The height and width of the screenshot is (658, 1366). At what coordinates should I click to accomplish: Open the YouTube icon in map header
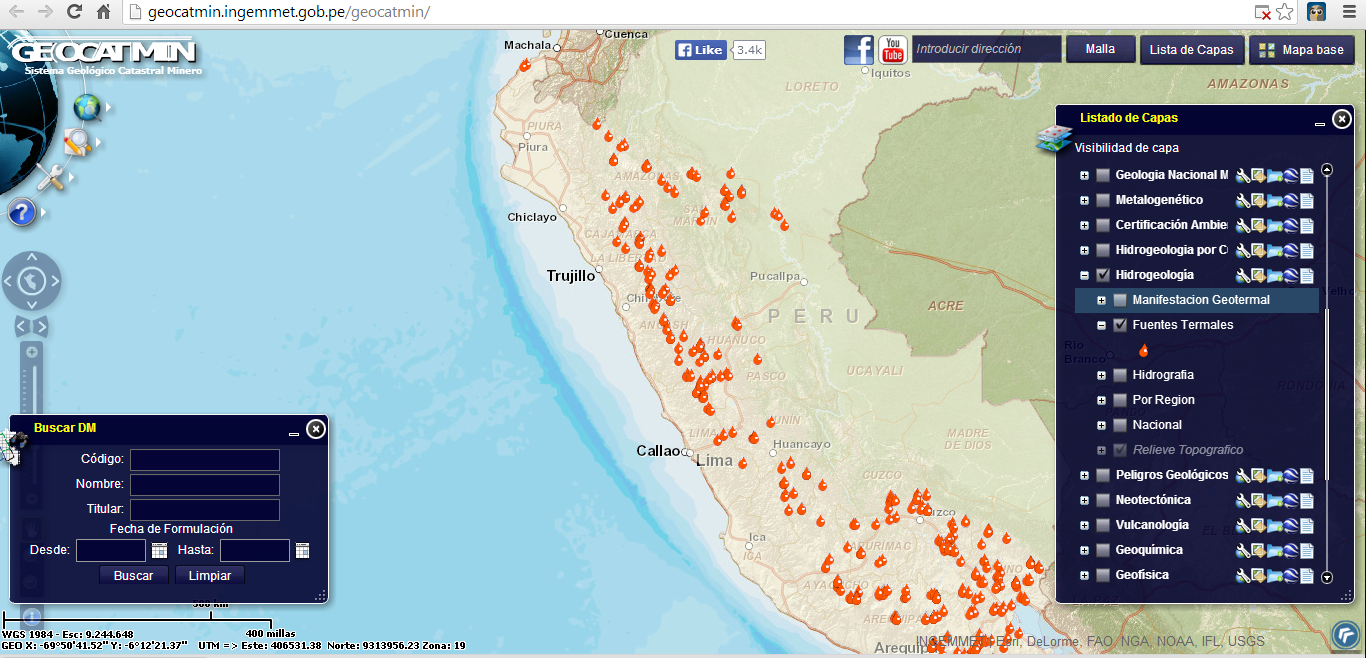(x=892, y=49)
